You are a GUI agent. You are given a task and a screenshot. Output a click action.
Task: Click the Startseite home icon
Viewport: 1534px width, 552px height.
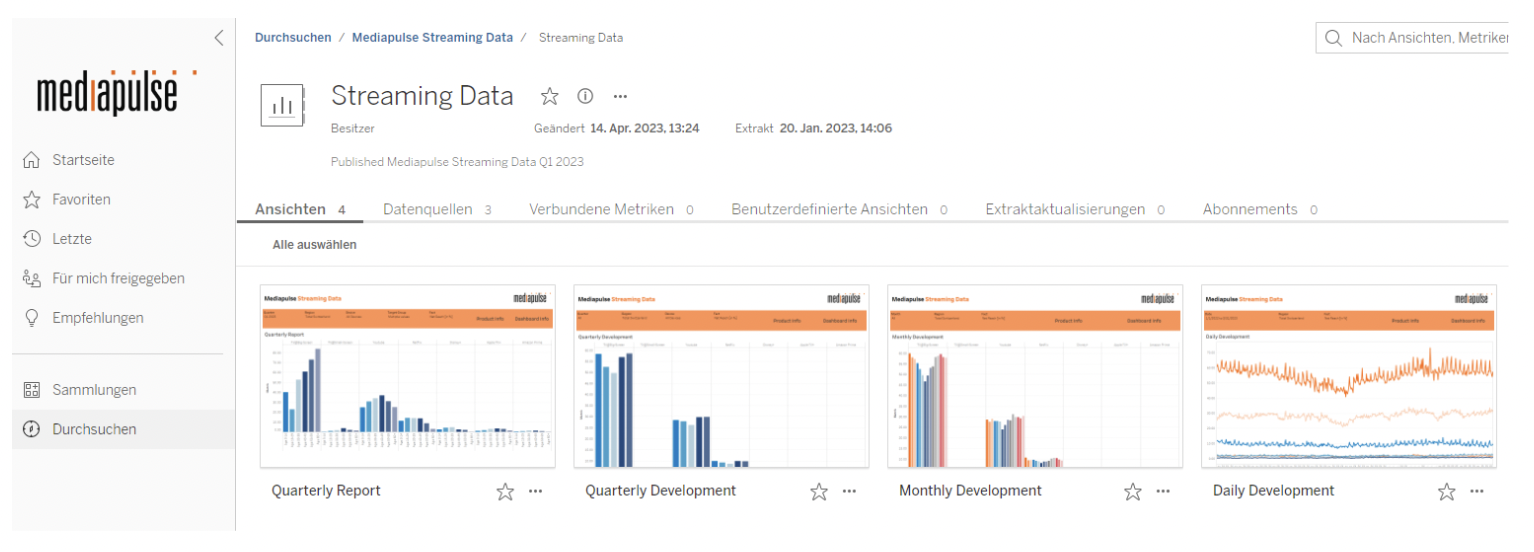point(31,160)
